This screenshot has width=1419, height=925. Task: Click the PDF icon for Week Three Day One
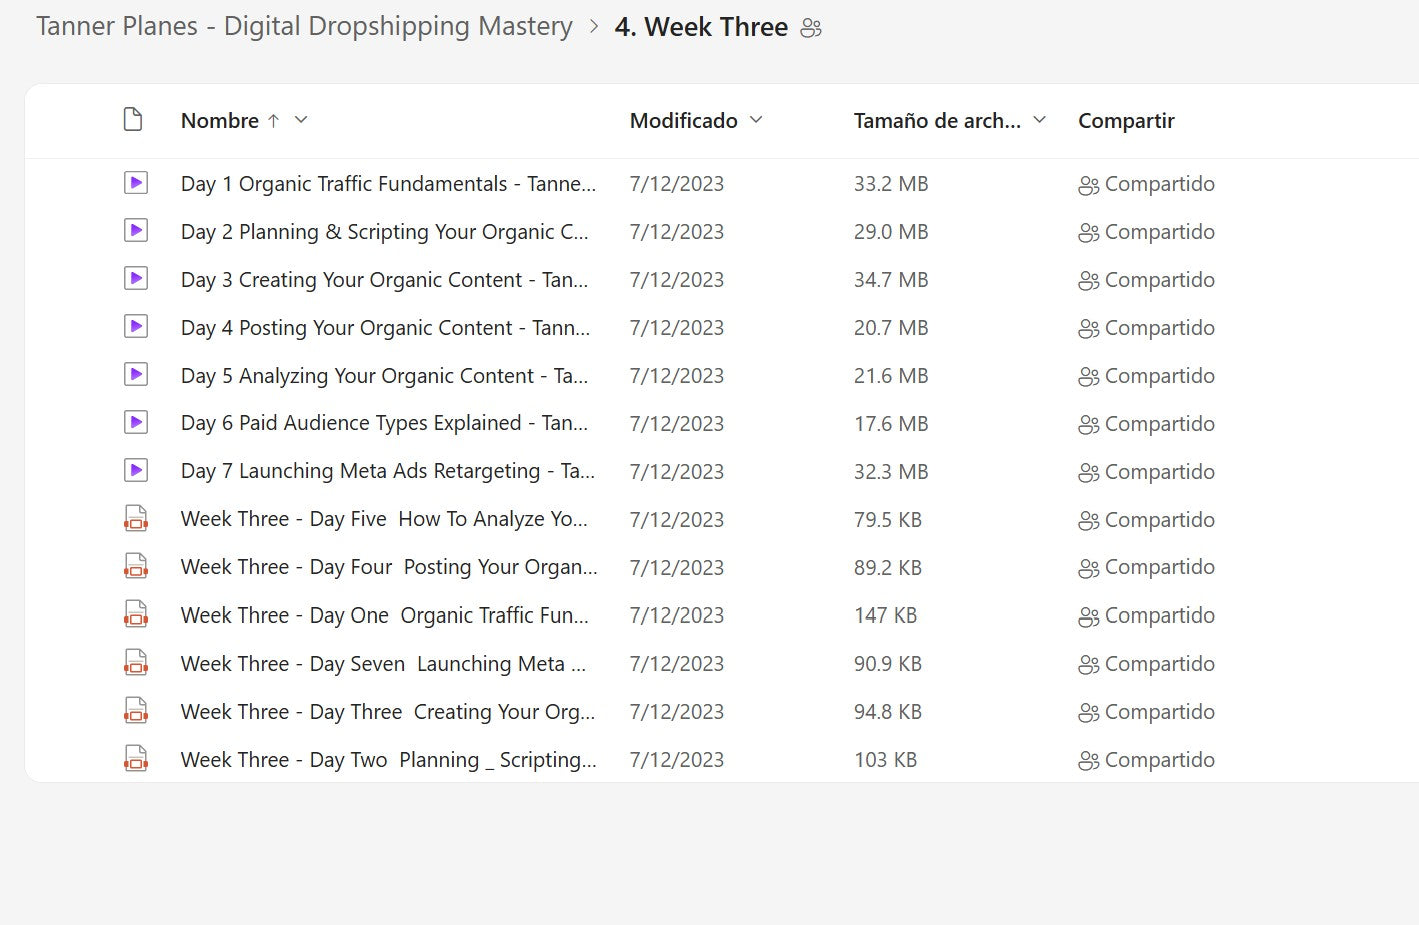[x=136, y=615]
